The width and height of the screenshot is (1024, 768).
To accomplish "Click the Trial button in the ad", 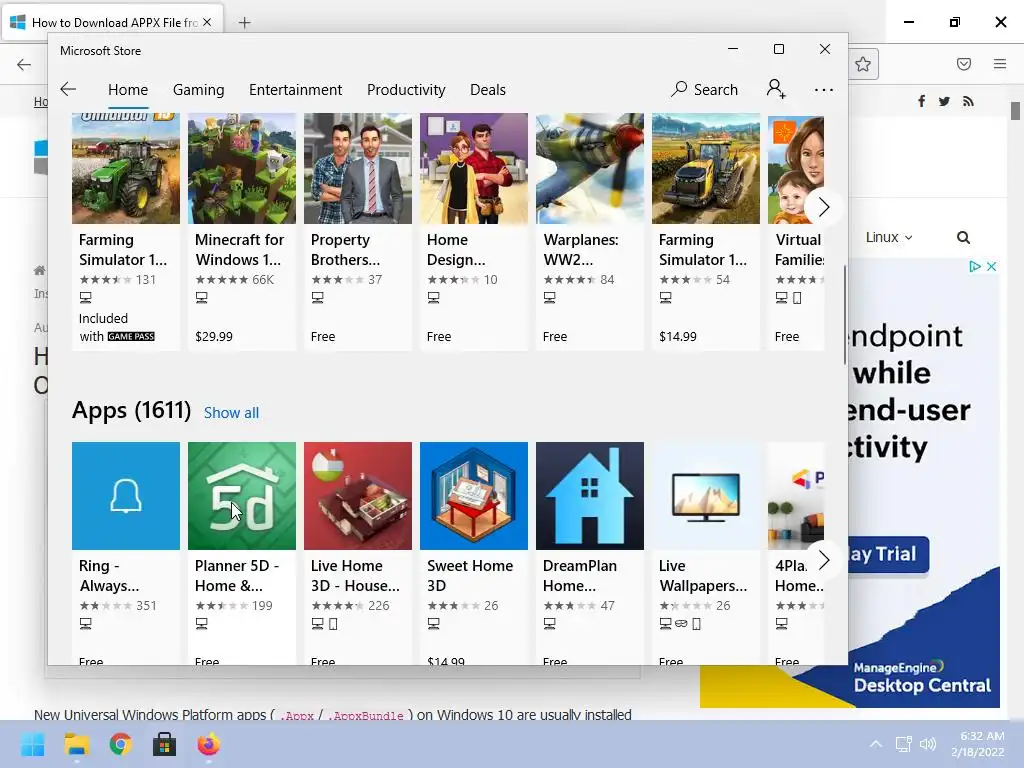I will coord(889,555).
